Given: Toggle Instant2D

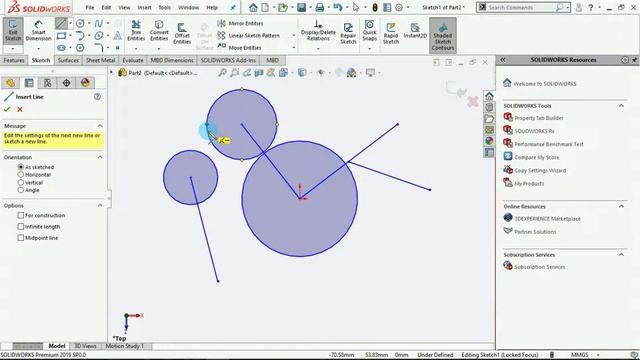Looking at the screenshot, I should pos(415,31).
